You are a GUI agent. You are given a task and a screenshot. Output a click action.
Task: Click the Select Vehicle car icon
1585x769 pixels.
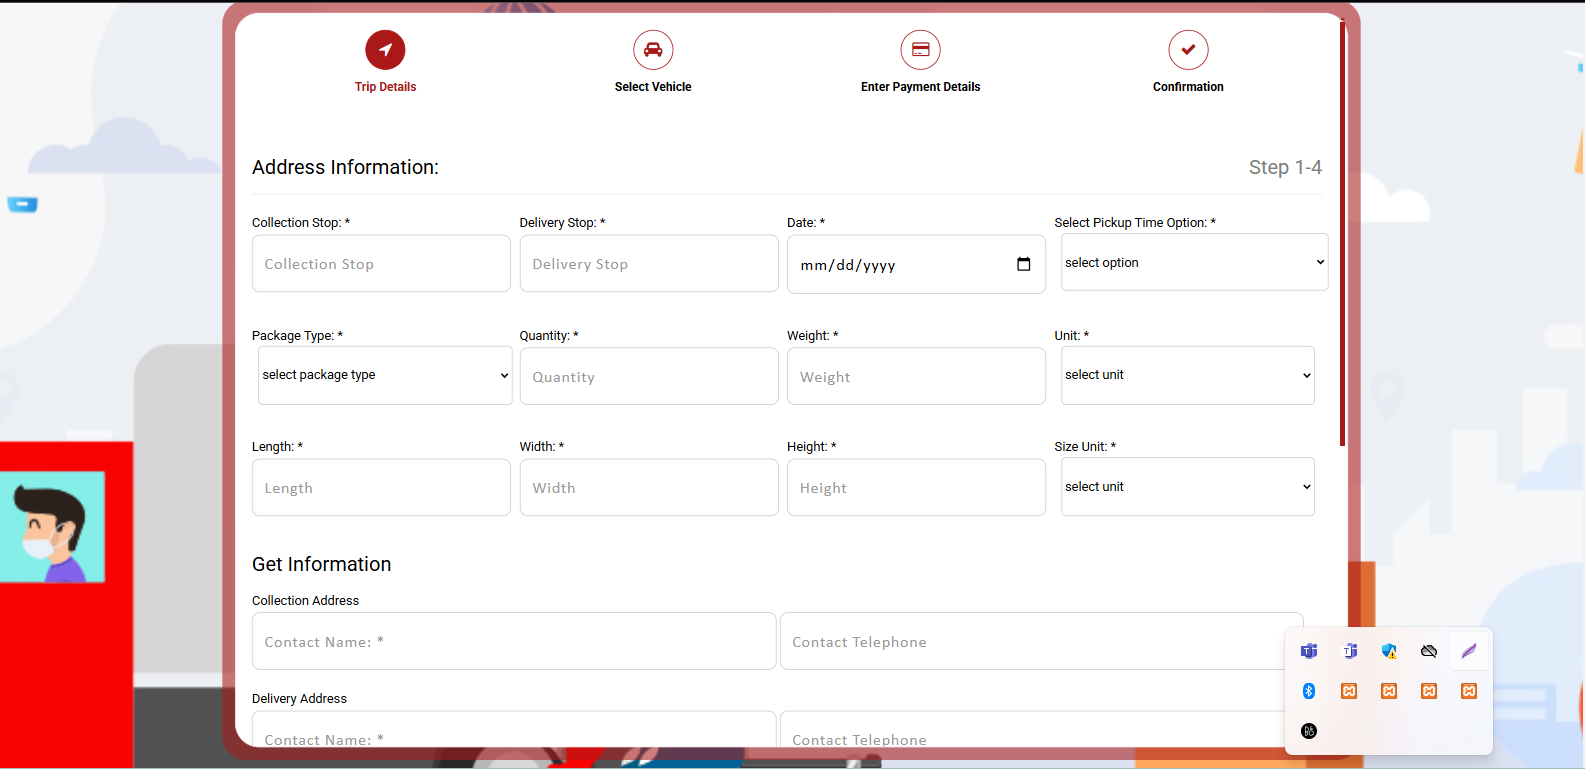click(653, 50)
